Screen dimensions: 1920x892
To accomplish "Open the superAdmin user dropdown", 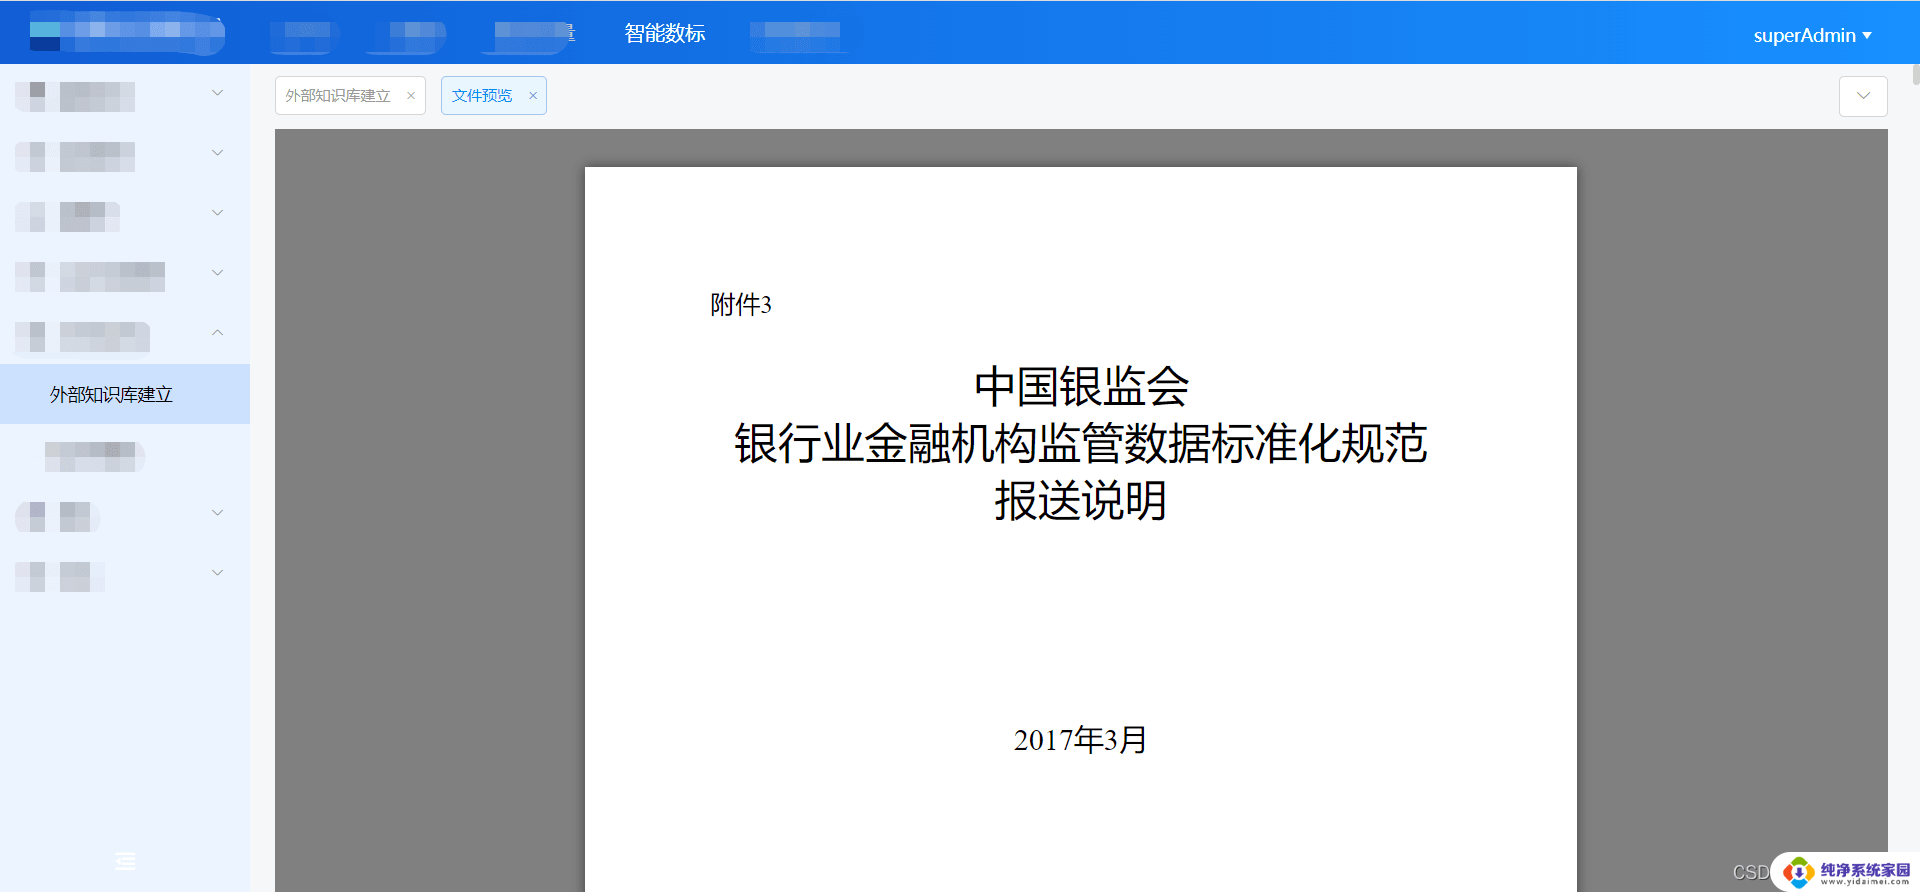I will [1812, 35].
